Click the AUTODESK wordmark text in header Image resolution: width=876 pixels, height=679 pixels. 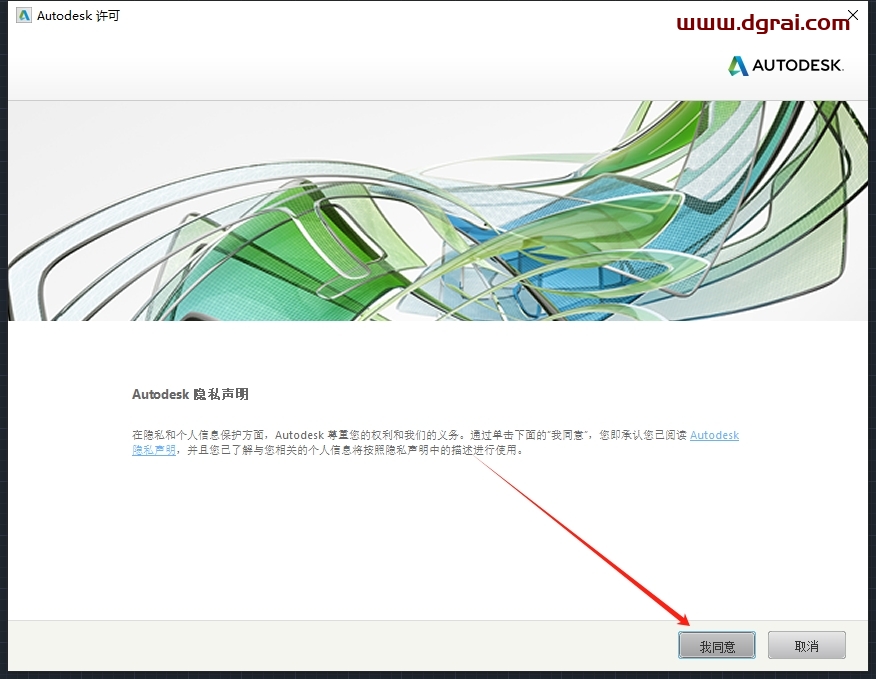pos(798,66)
